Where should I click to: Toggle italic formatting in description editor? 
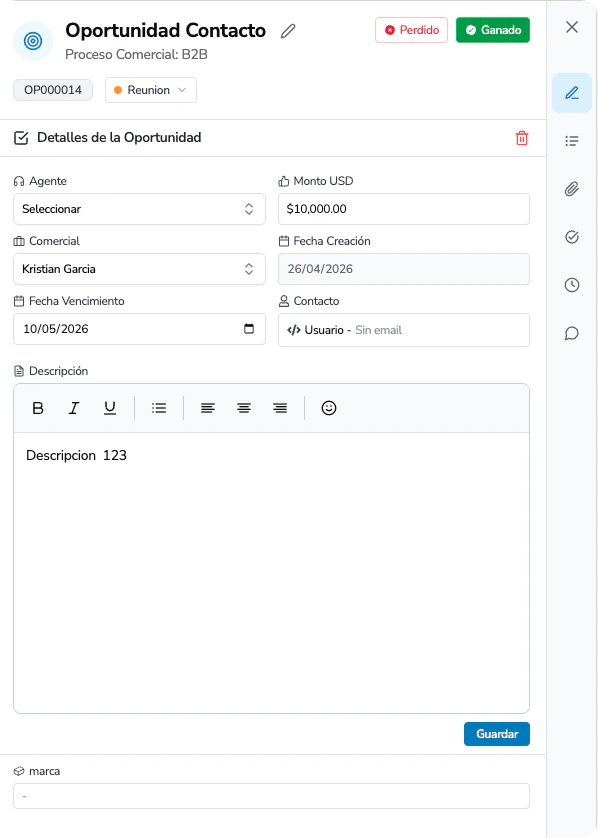[74, 408]
